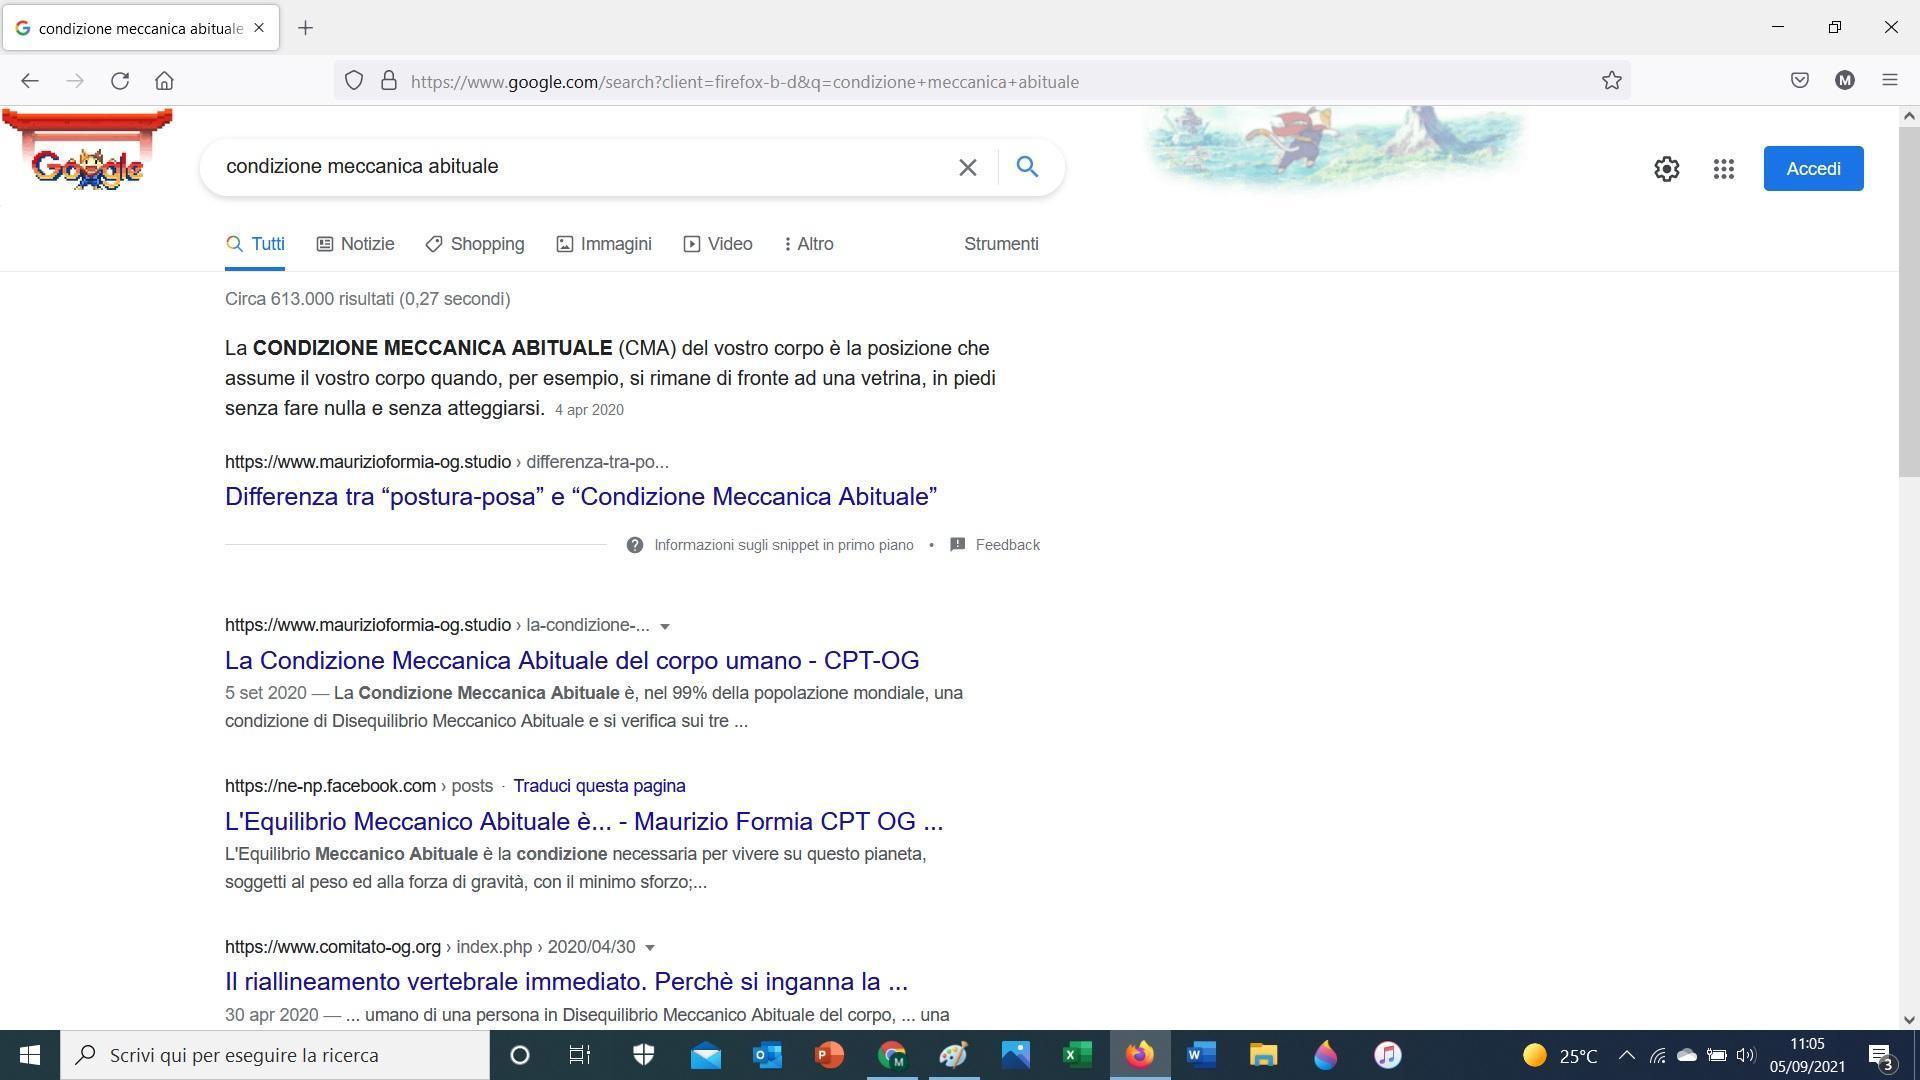The height and width of the screenshot is (1080, 1920).
Task: Open the Google apps grid
Action: point(1723,169)
